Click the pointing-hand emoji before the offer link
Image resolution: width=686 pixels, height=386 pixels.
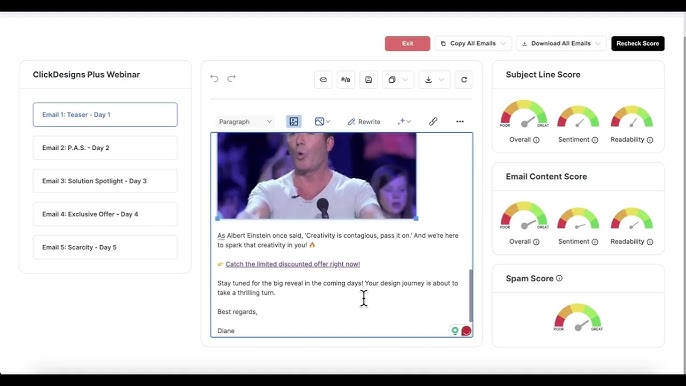(x=220, y=264)
